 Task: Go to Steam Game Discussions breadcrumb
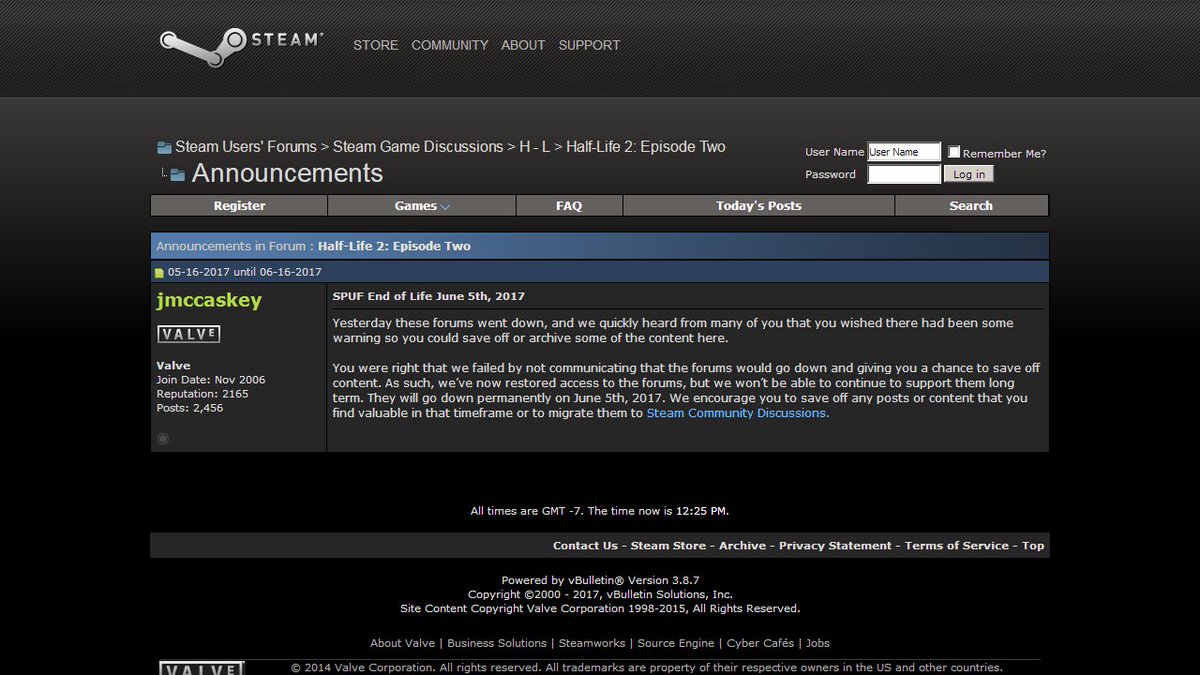click(418, 147)
